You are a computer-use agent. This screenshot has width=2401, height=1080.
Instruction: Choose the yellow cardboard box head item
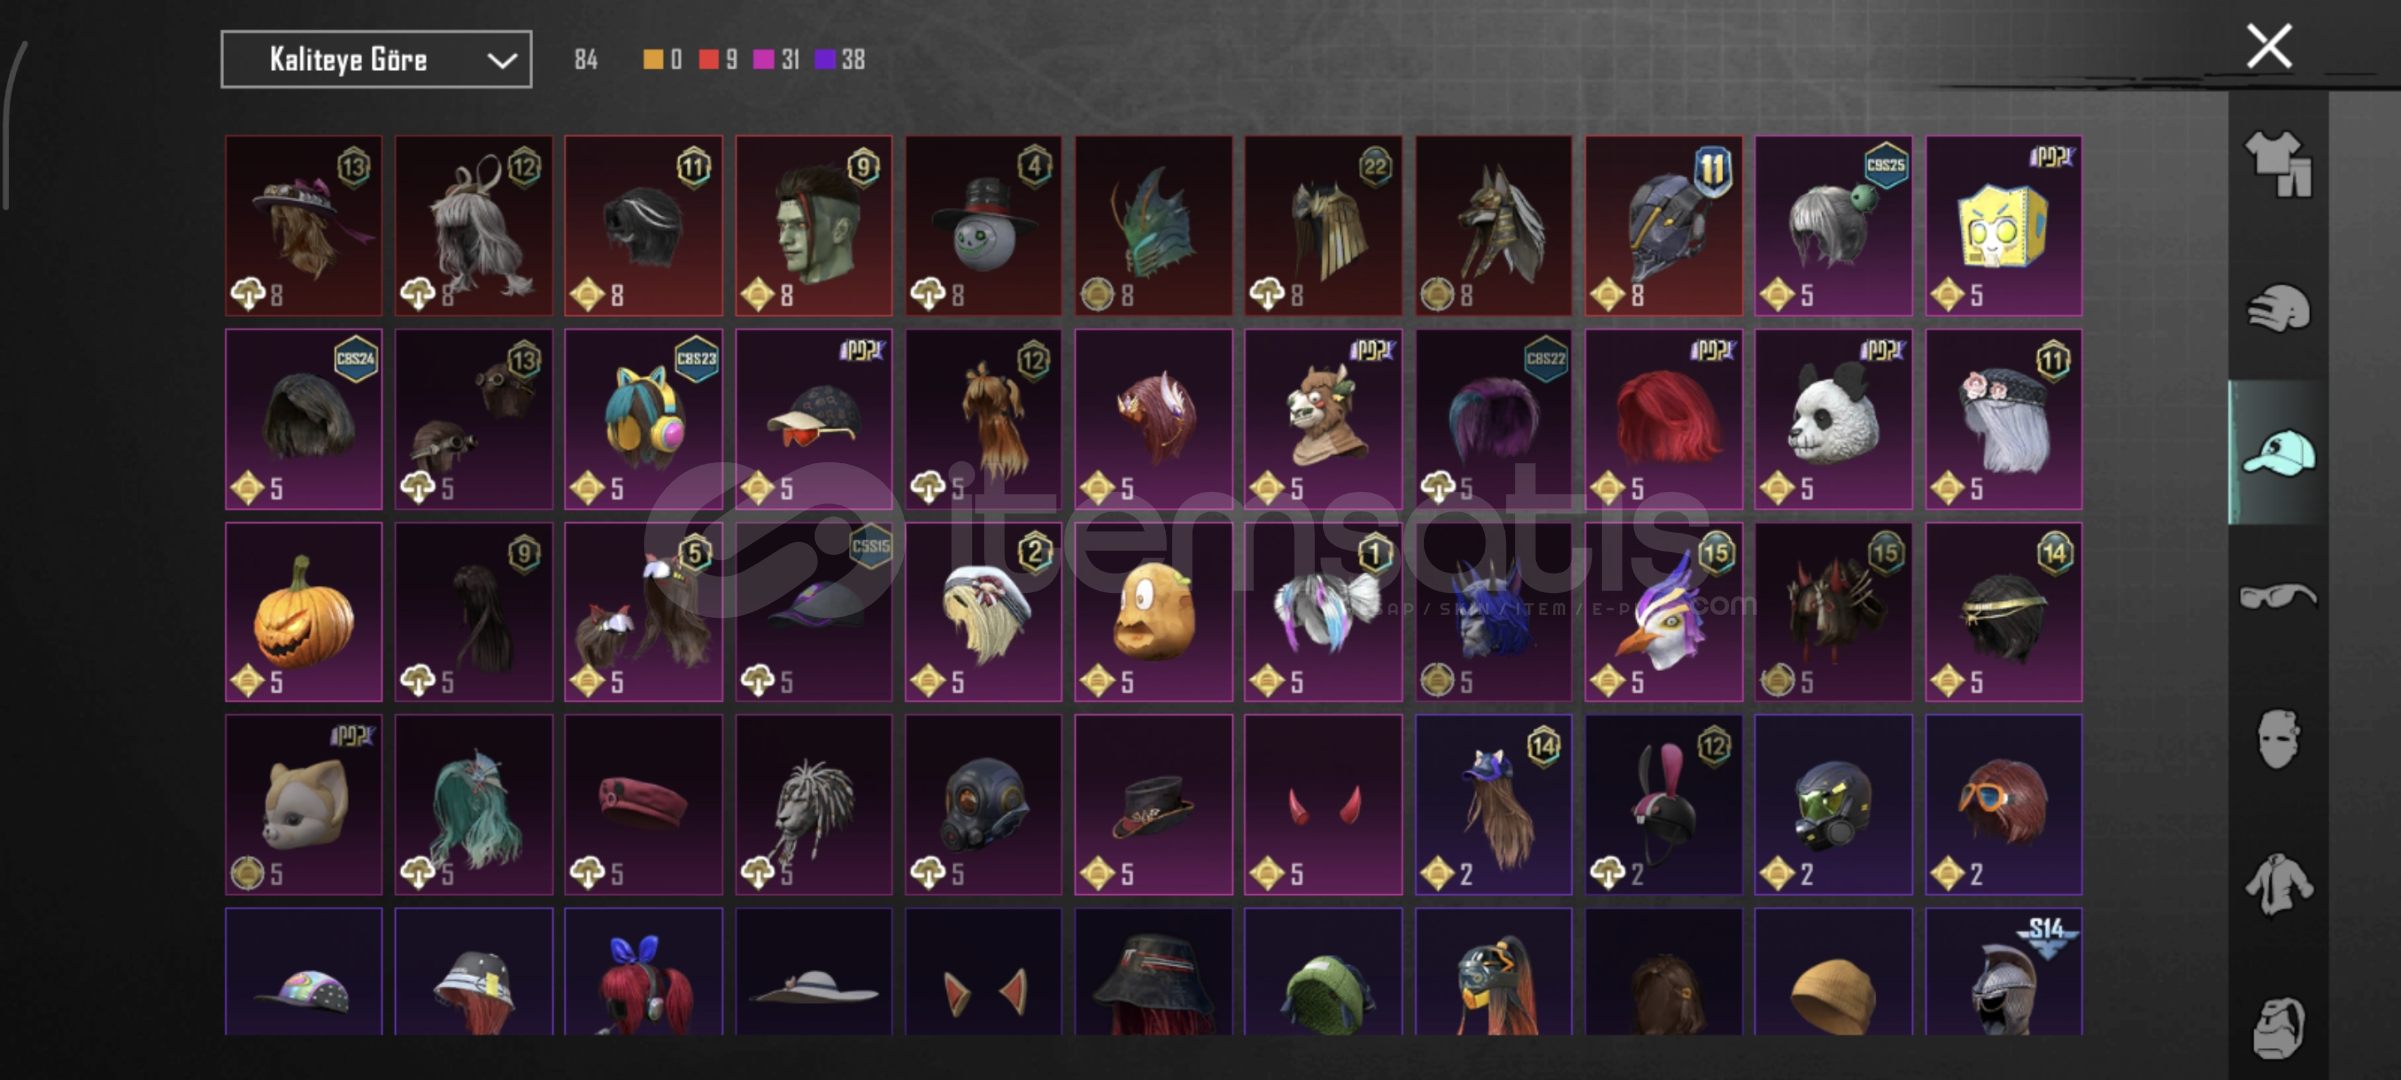click(2004, 226)
